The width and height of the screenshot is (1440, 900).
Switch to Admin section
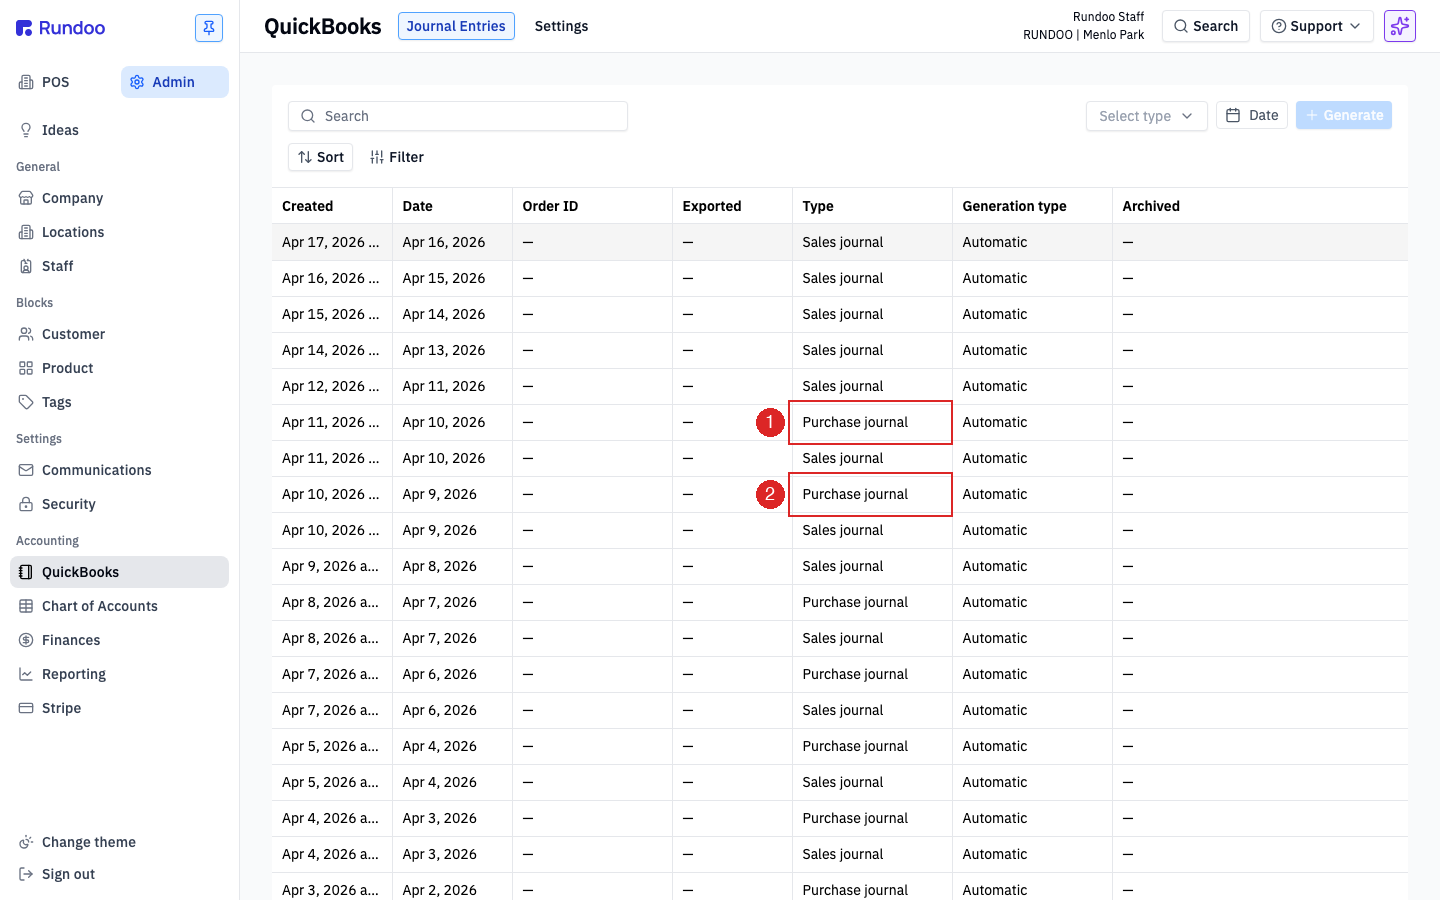[175, 82]
